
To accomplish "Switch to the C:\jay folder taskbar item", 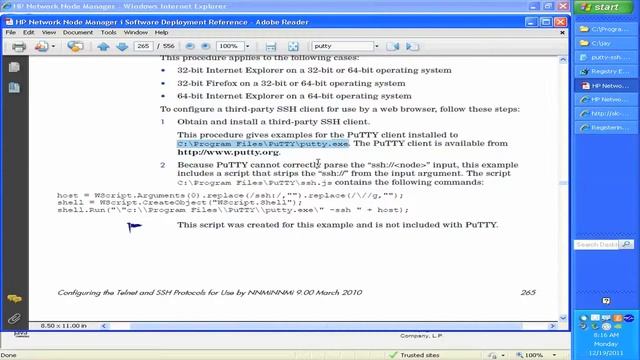I will click(606, 43).
